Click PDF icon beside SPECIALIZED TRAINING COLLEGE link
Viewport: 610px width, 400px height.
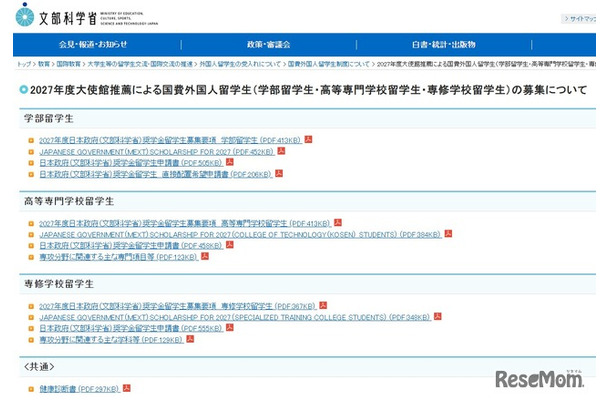(438, 316)
